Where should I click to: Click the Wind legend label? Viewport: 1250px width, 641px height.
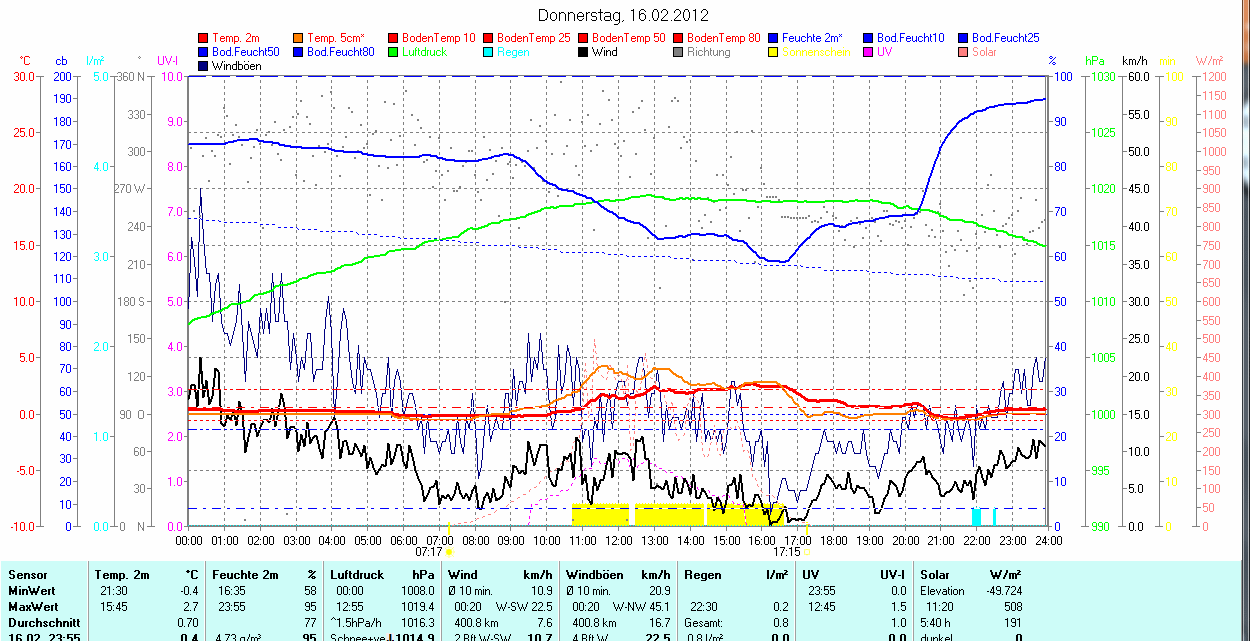tap(604, 52)
